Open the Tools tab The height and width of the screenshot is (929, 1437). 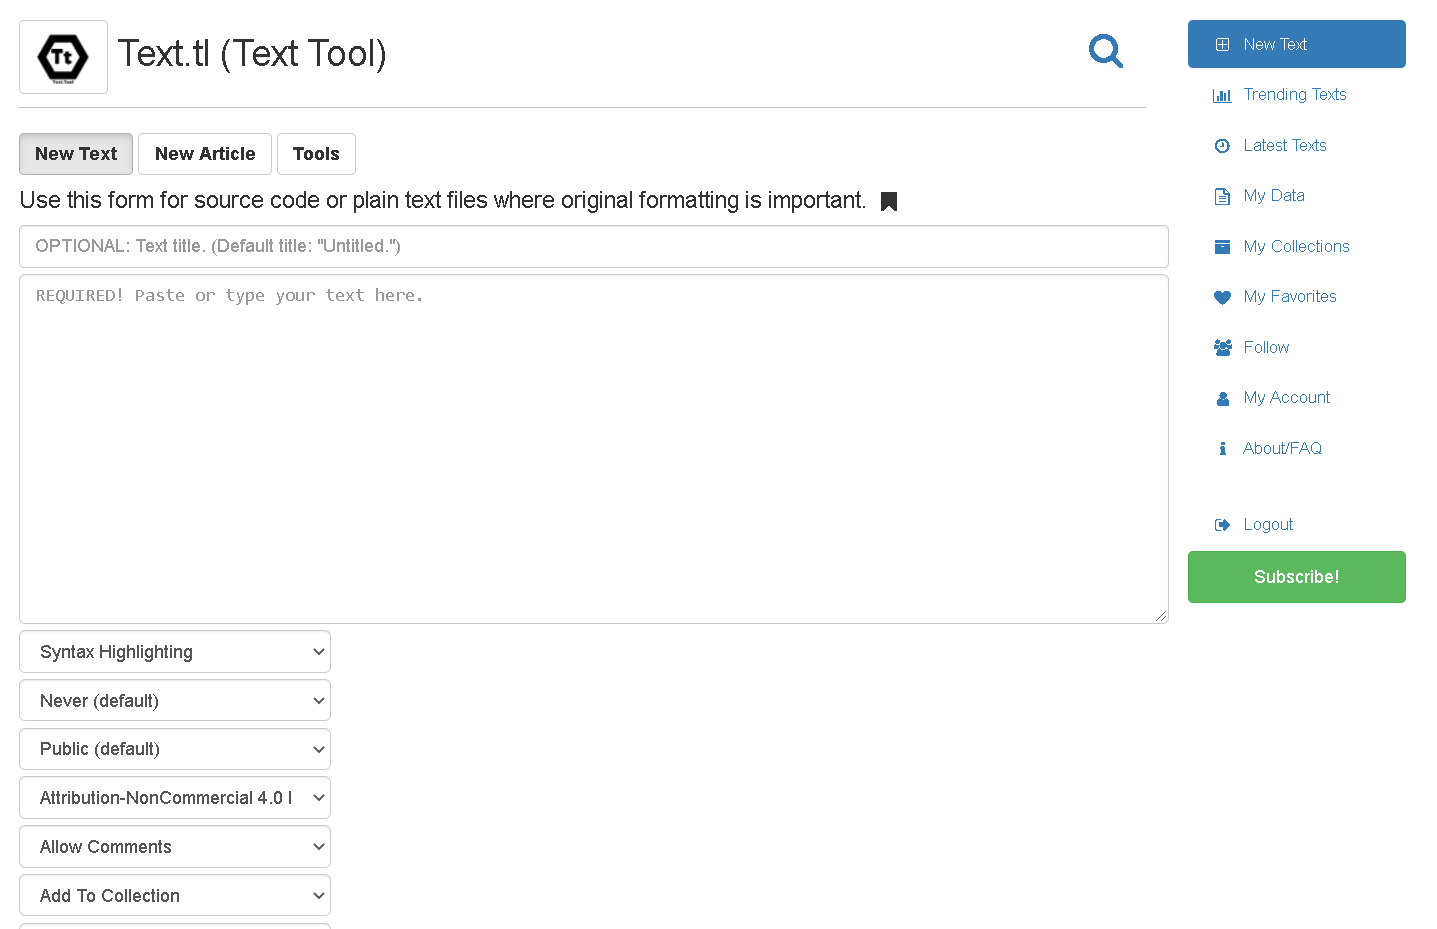point(316,154)
